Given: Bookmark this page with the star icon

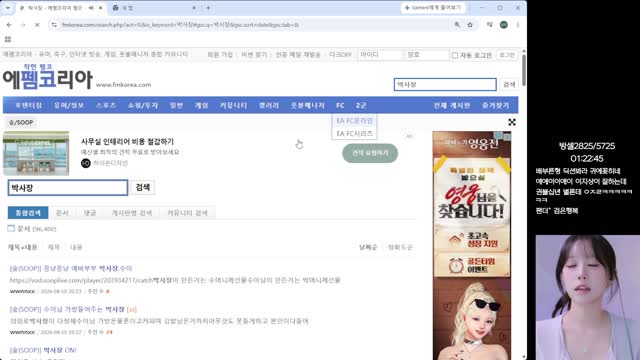Looking at the screenshot, I should pyautogui.click(x=470, y=25).
